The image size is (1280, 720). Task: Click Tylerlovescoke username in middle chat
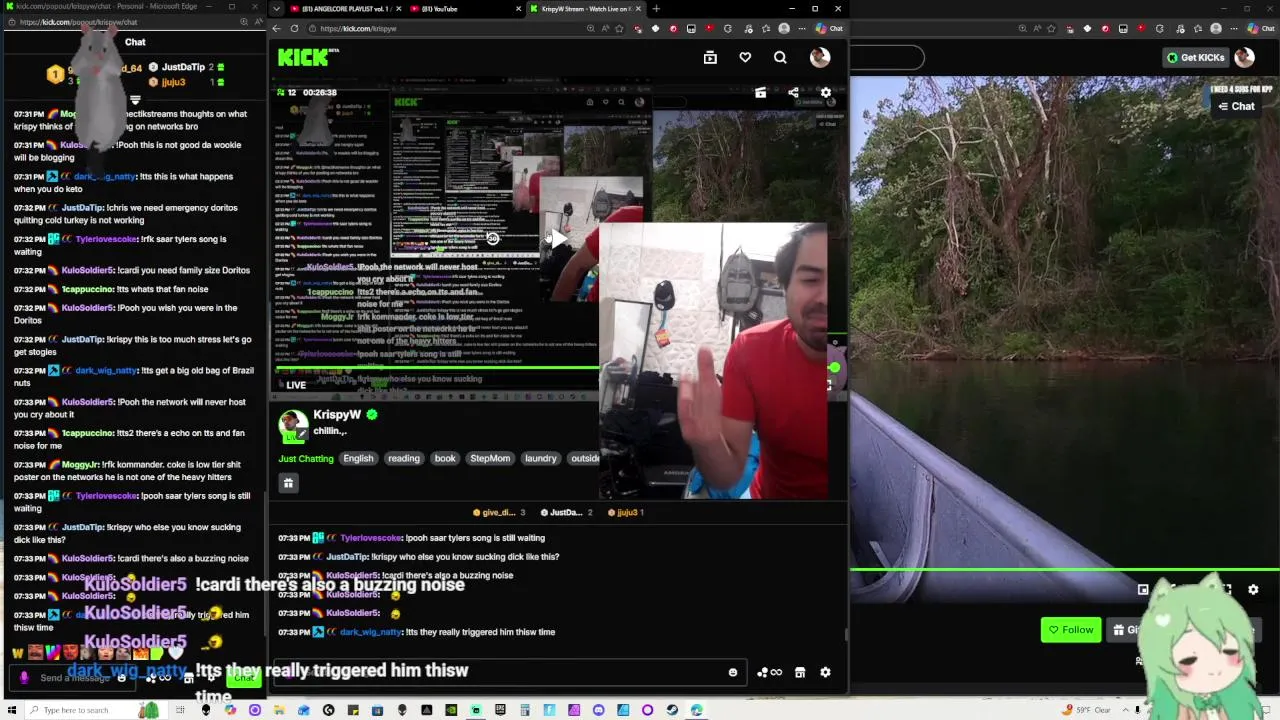[371, 538]
